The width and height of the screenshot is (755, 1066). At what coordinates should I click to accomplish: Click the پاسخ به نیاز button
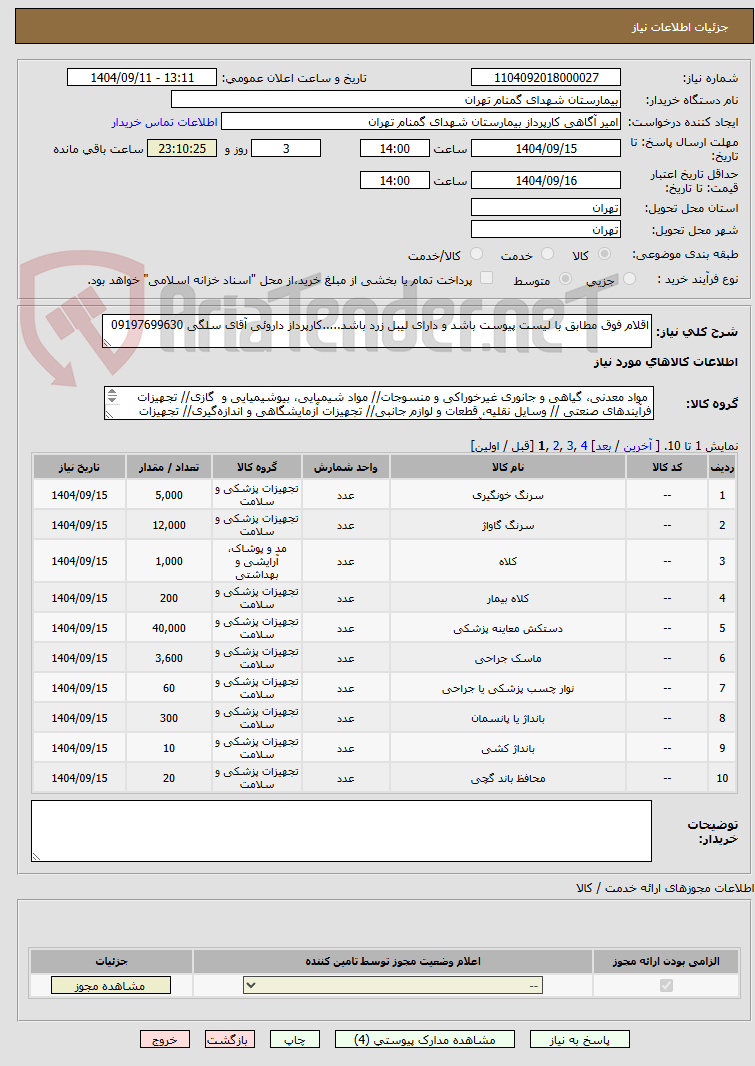pos(580,1039)
